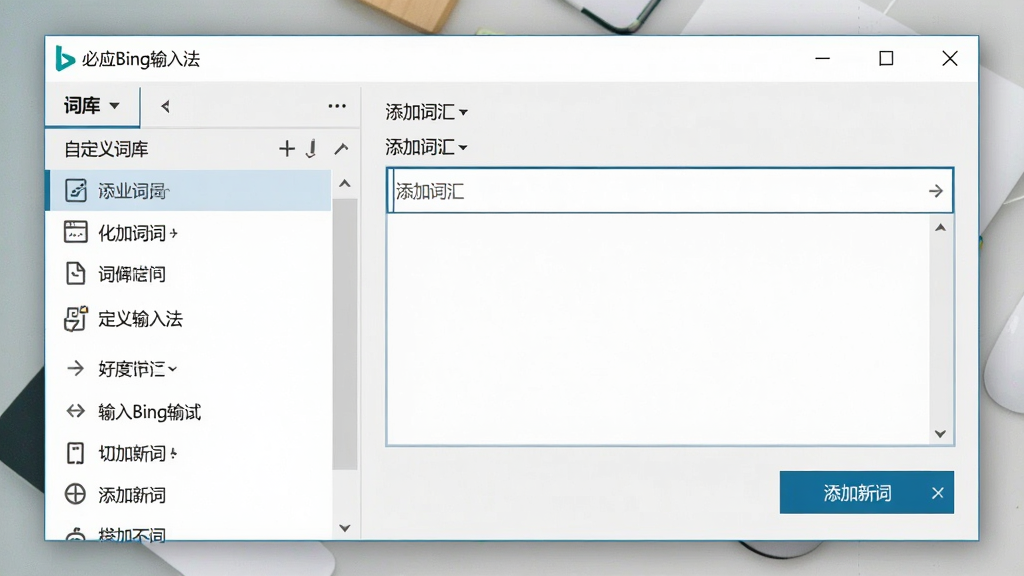This screenshot has width=1024, height=576.
Task: Click the plus icon beside 自定义词库
Action: (x=287, y=149)
